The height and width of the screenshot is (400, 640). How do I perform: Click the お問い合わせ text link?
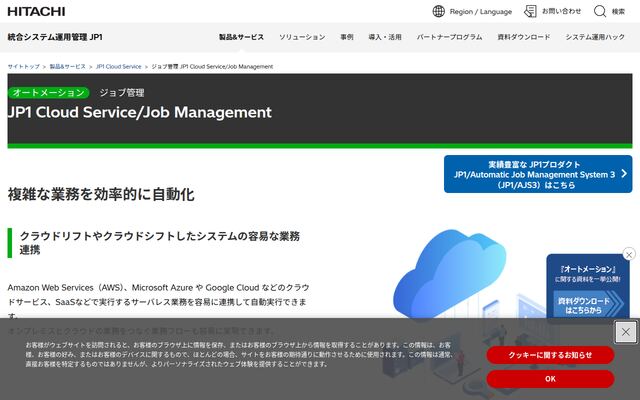click(561, 11)
